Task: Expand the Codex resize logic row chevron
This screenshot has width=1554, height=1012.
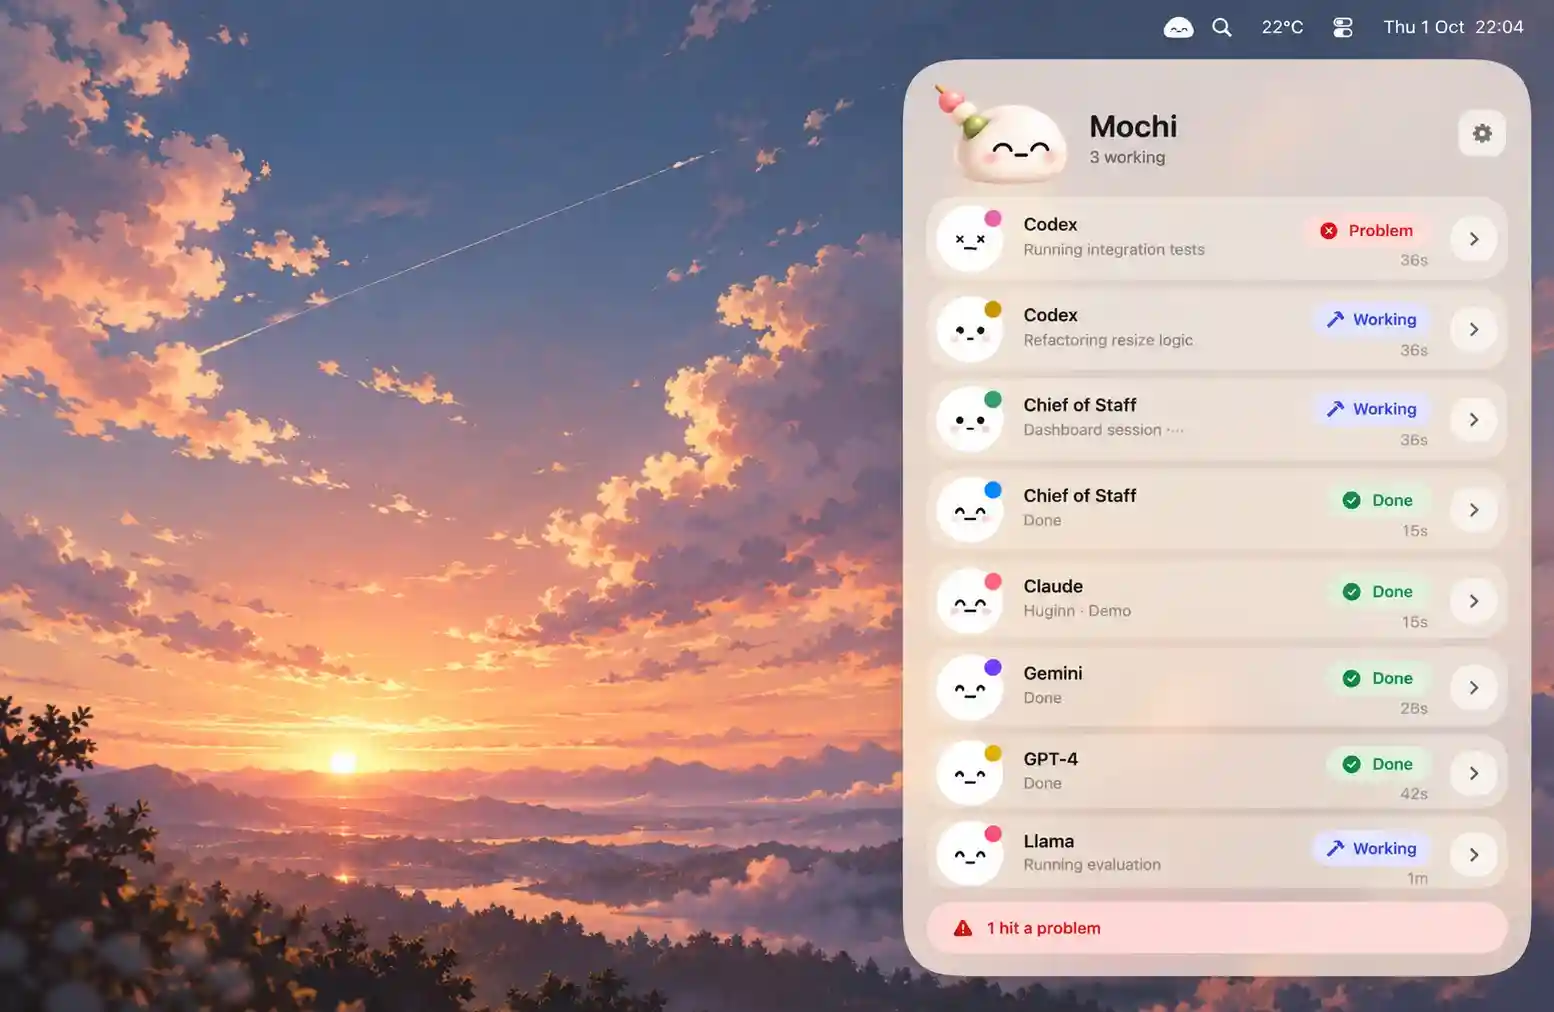Action: pos(1474,329)
